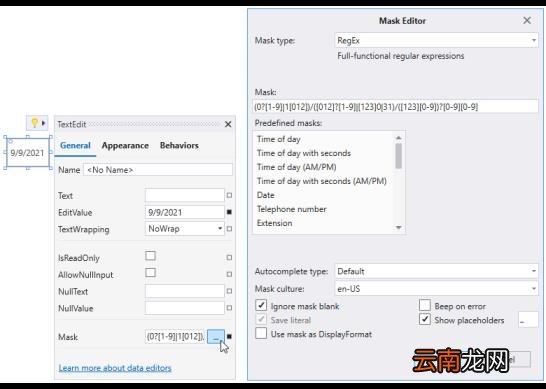Click the NullText input field
546x389 pixels.
click(x=185, y=291)
